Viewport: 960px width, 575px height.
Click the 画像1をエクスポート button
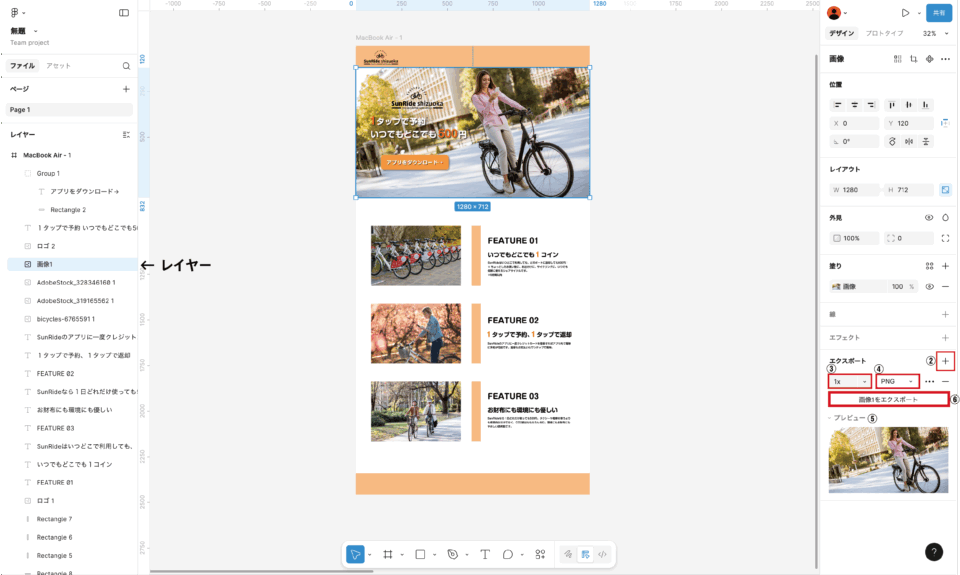(888, 400)
